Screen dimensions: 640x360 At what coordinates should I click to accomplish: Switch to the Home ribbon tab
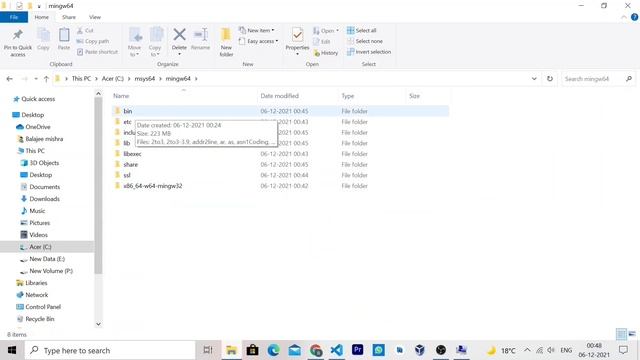[x=42, y=17]
